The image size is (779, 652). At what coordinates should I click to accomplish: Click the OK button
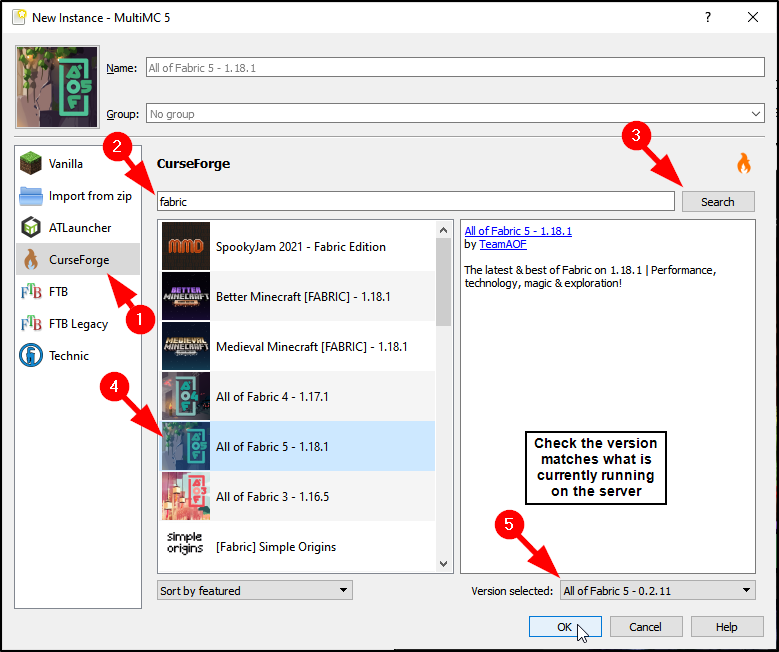[565, 627]
